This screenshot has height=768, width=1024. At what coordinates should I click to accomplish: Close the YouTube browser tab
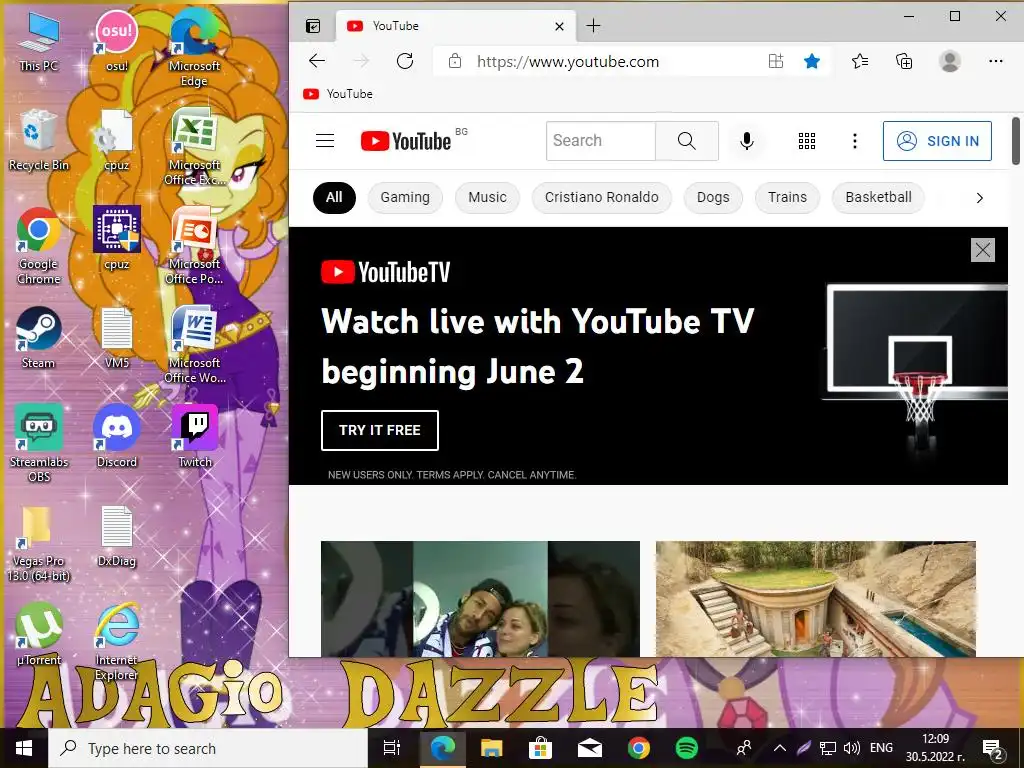pos(559,26)
